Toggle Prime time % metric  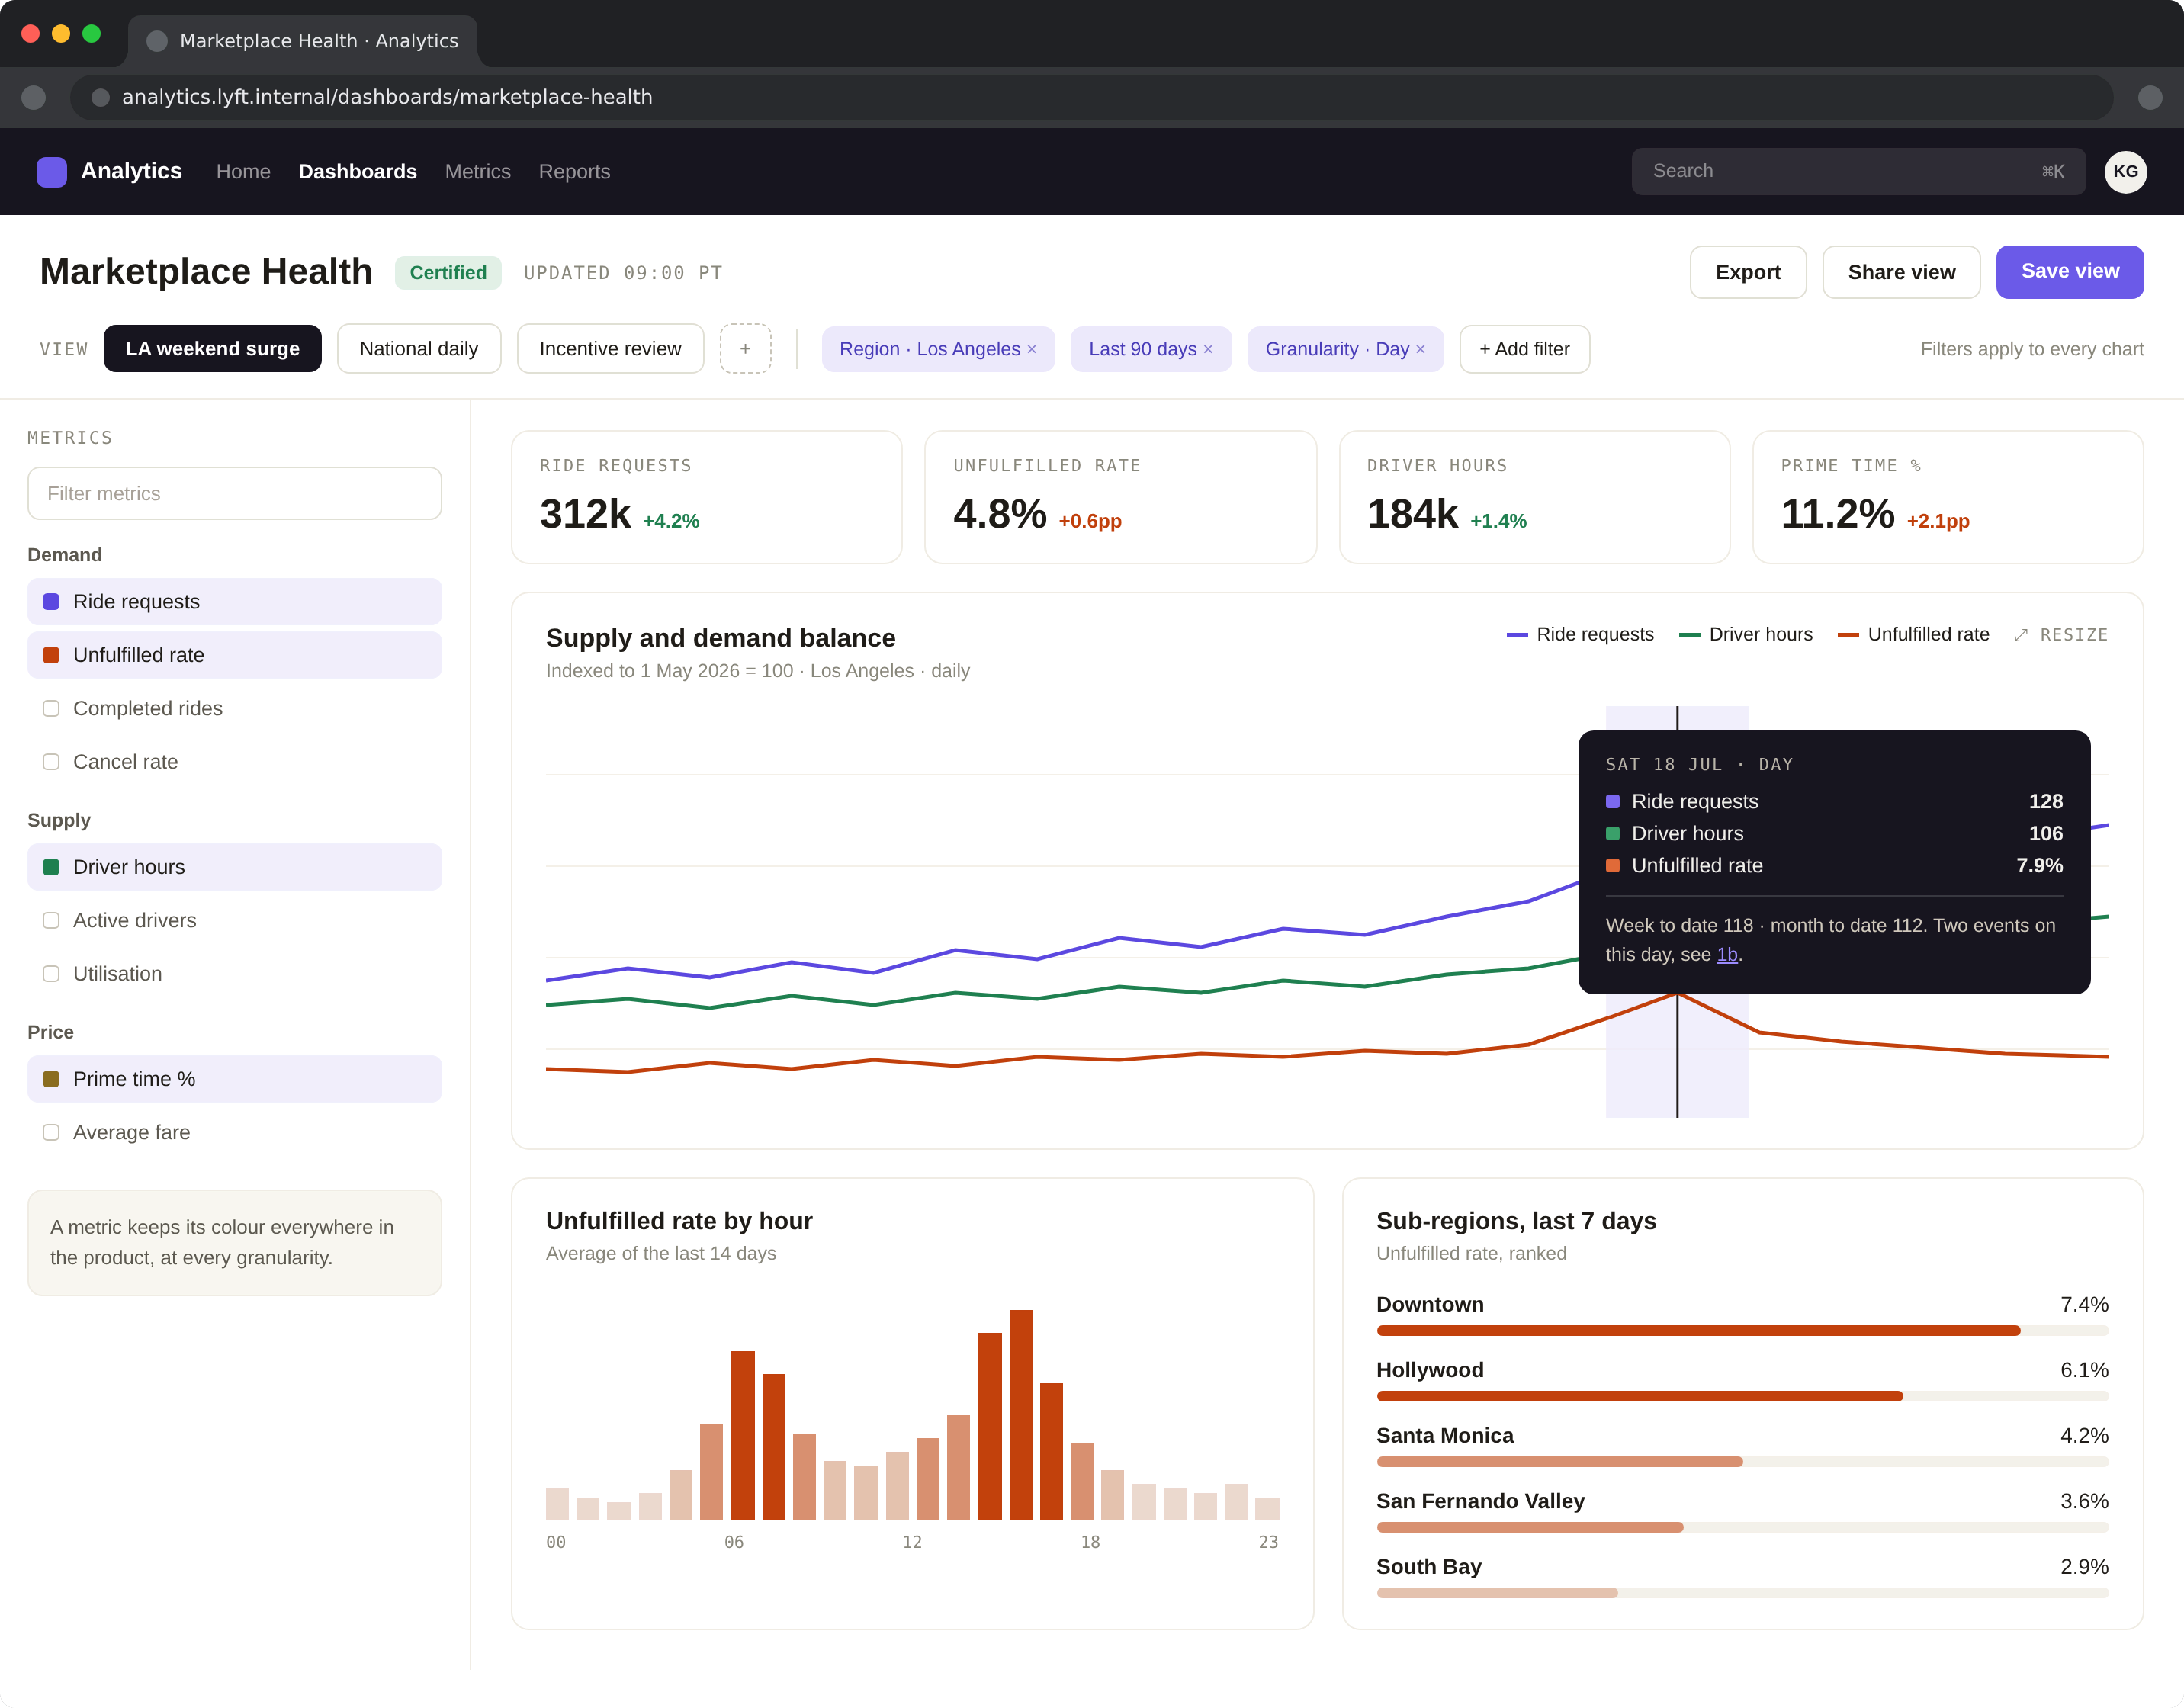(234, 1078)
